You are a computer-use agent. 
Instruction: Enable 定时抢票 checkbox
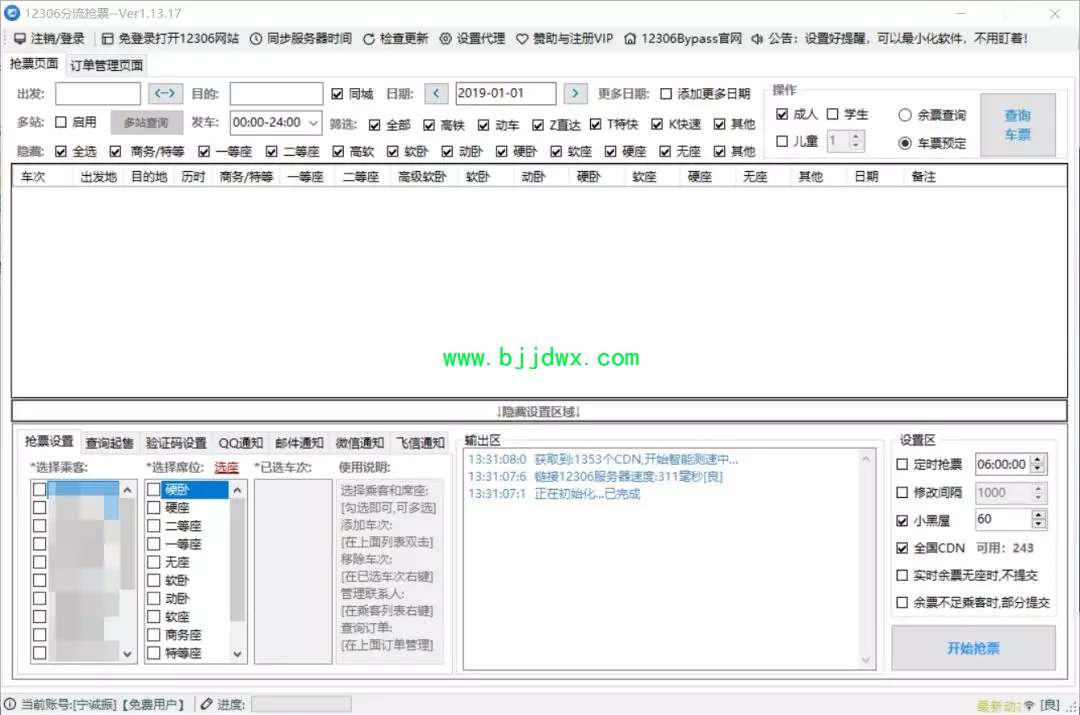click(902, 464)
